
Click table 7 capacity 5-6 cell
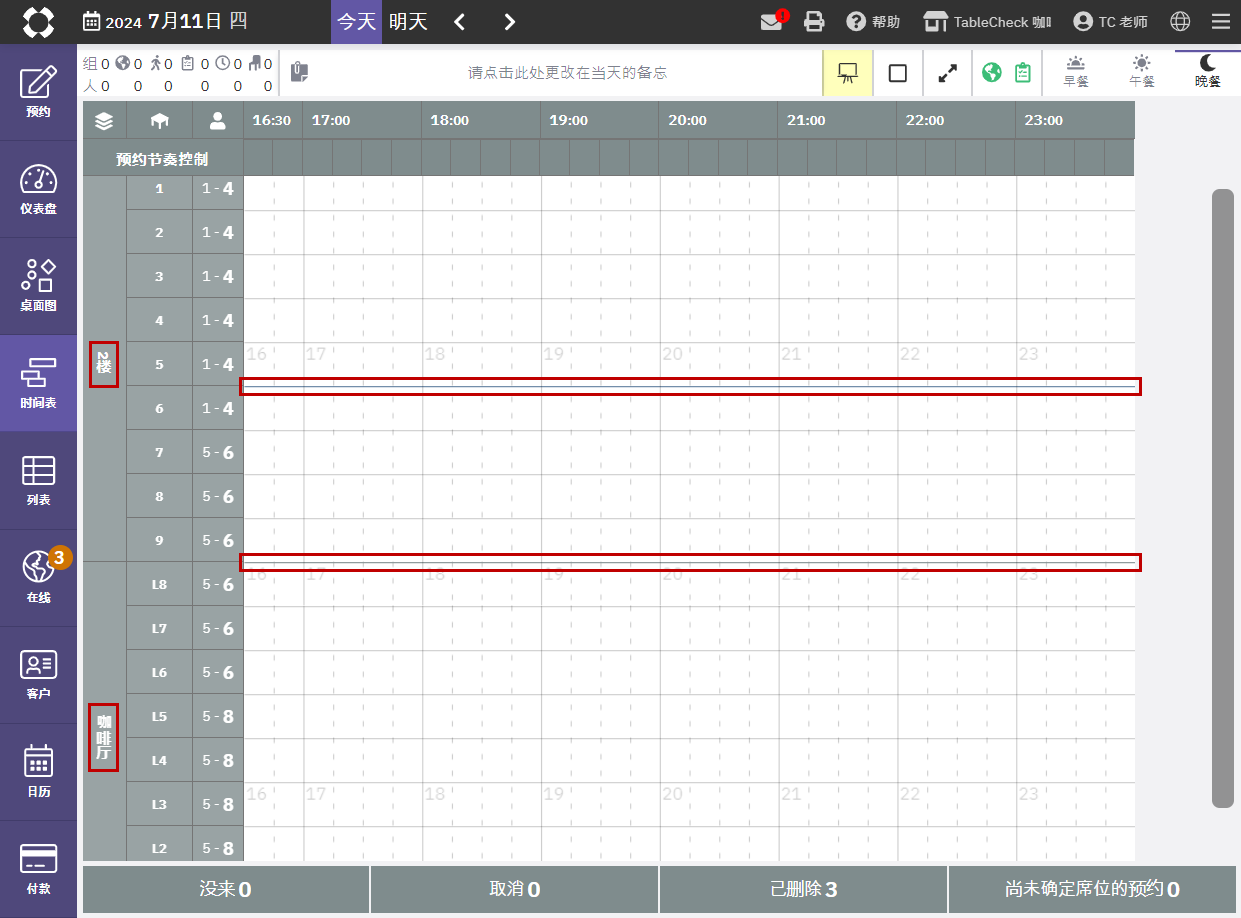click(x=218, y=452)
